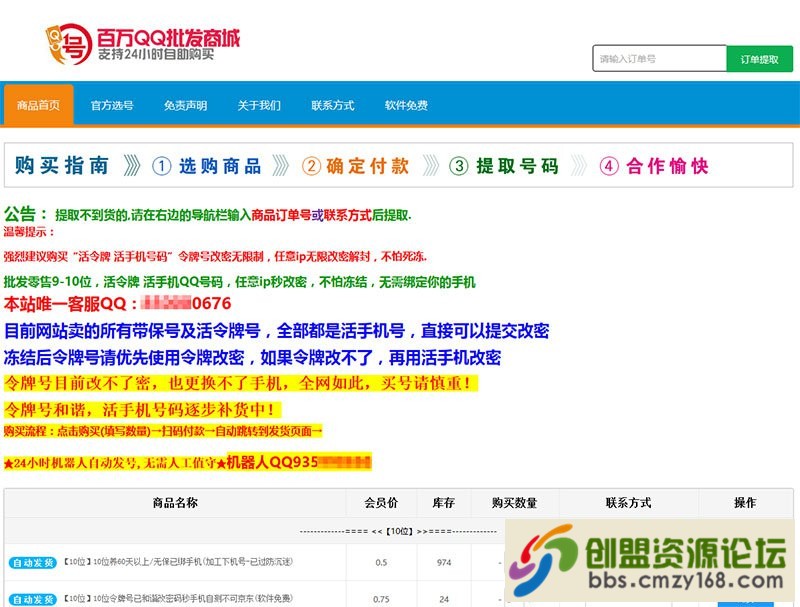Open the 官方选号 menu item
800x607 pixels.
point(112,105)
